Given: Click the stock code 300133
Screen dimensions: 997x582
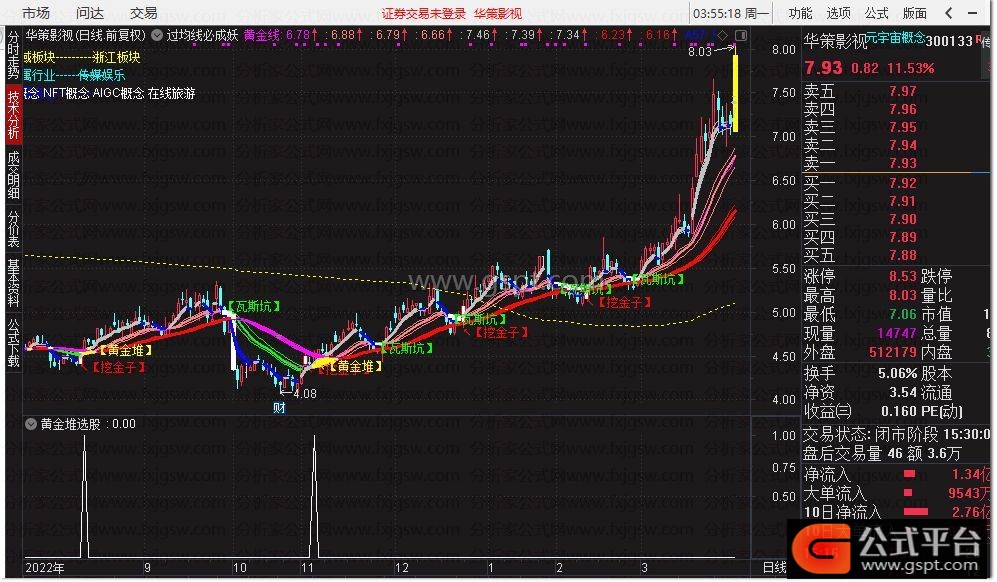Looking at the screenshot, I should point(949,41).
